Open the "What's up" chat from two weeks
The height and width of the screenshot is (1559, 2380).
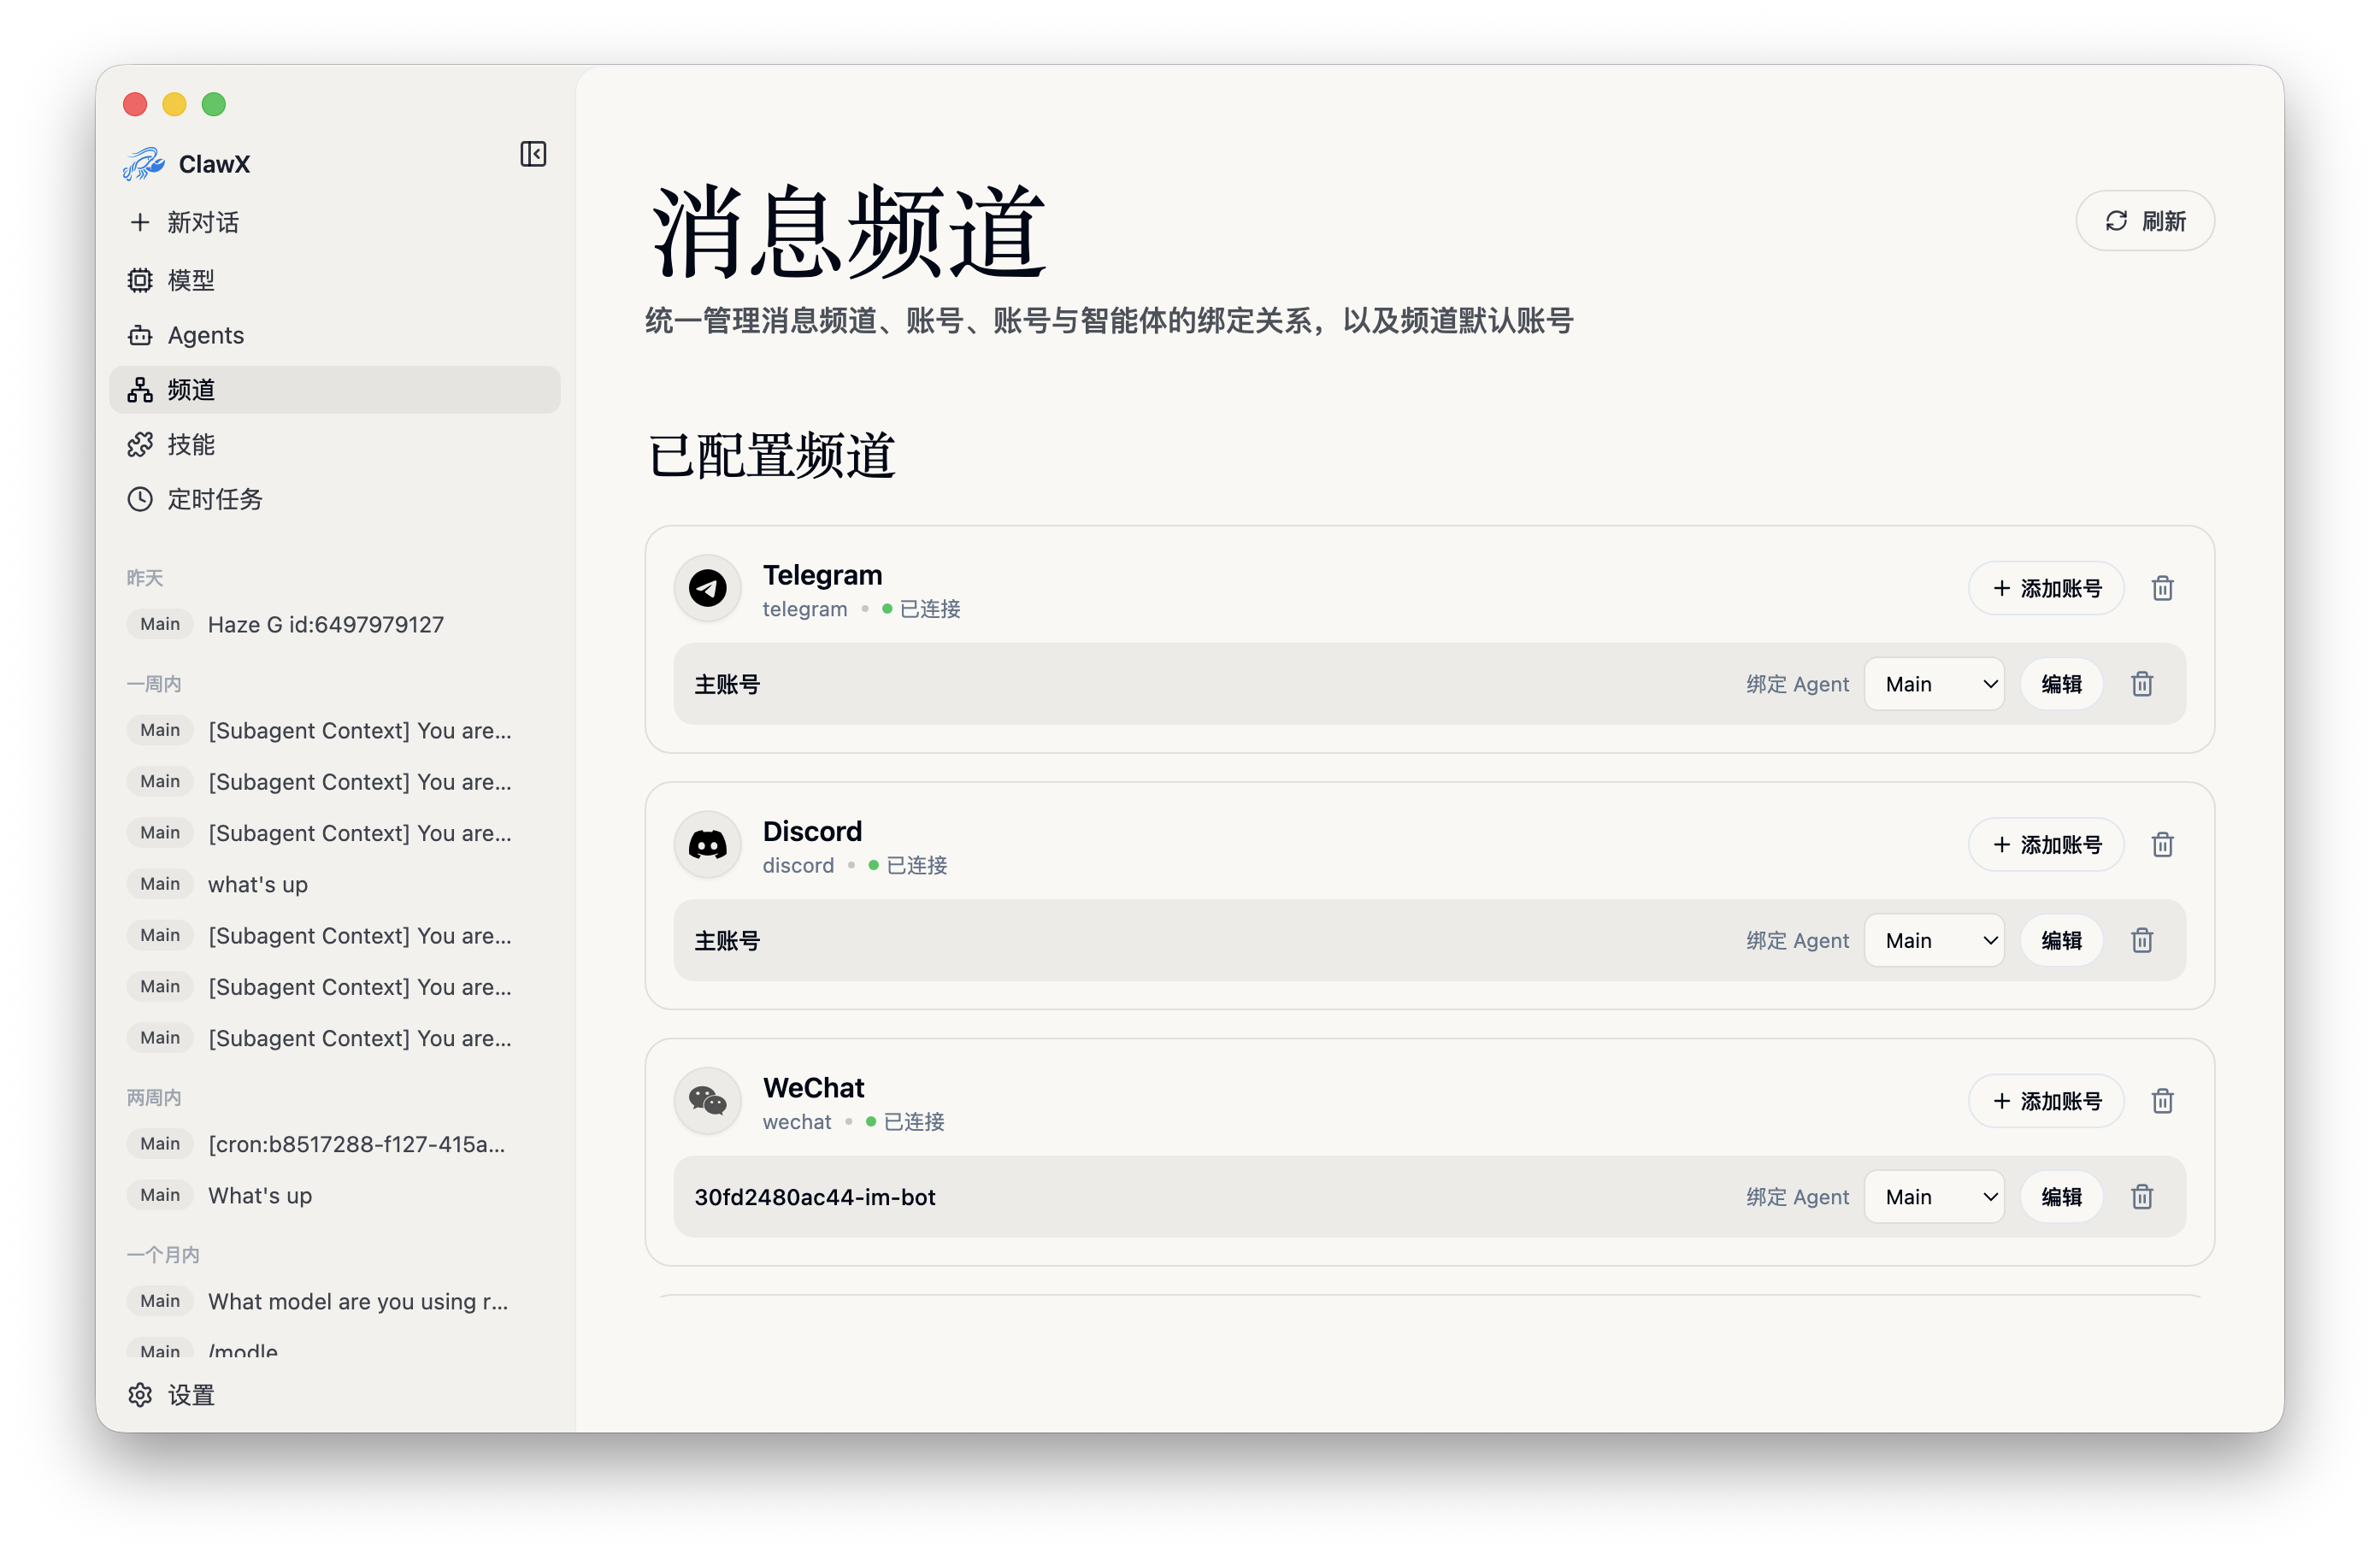(x=334, y=1195)
